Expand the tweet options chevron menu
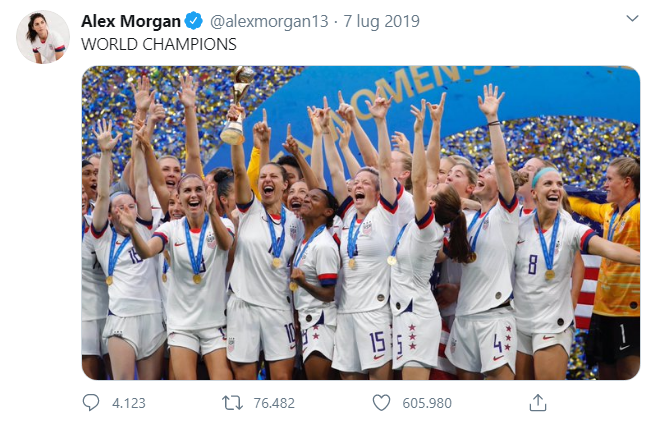The height and width of the screenshot is (421, 657). (631, 19)
